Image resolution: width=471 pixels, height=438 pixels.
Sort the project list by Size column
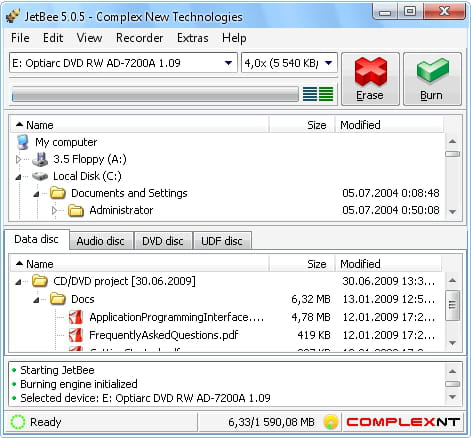pyautogui.click(x=302, y=264)
